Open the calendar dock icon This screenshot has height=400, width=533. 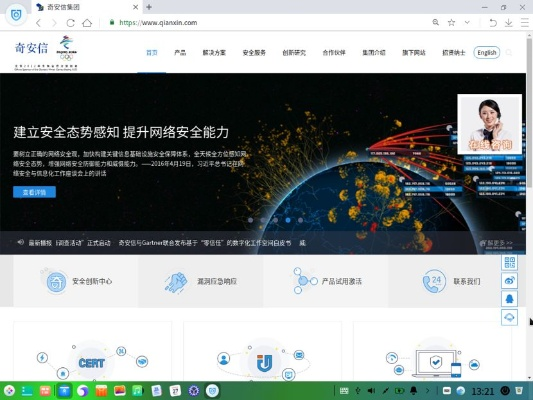pos(175,391)
